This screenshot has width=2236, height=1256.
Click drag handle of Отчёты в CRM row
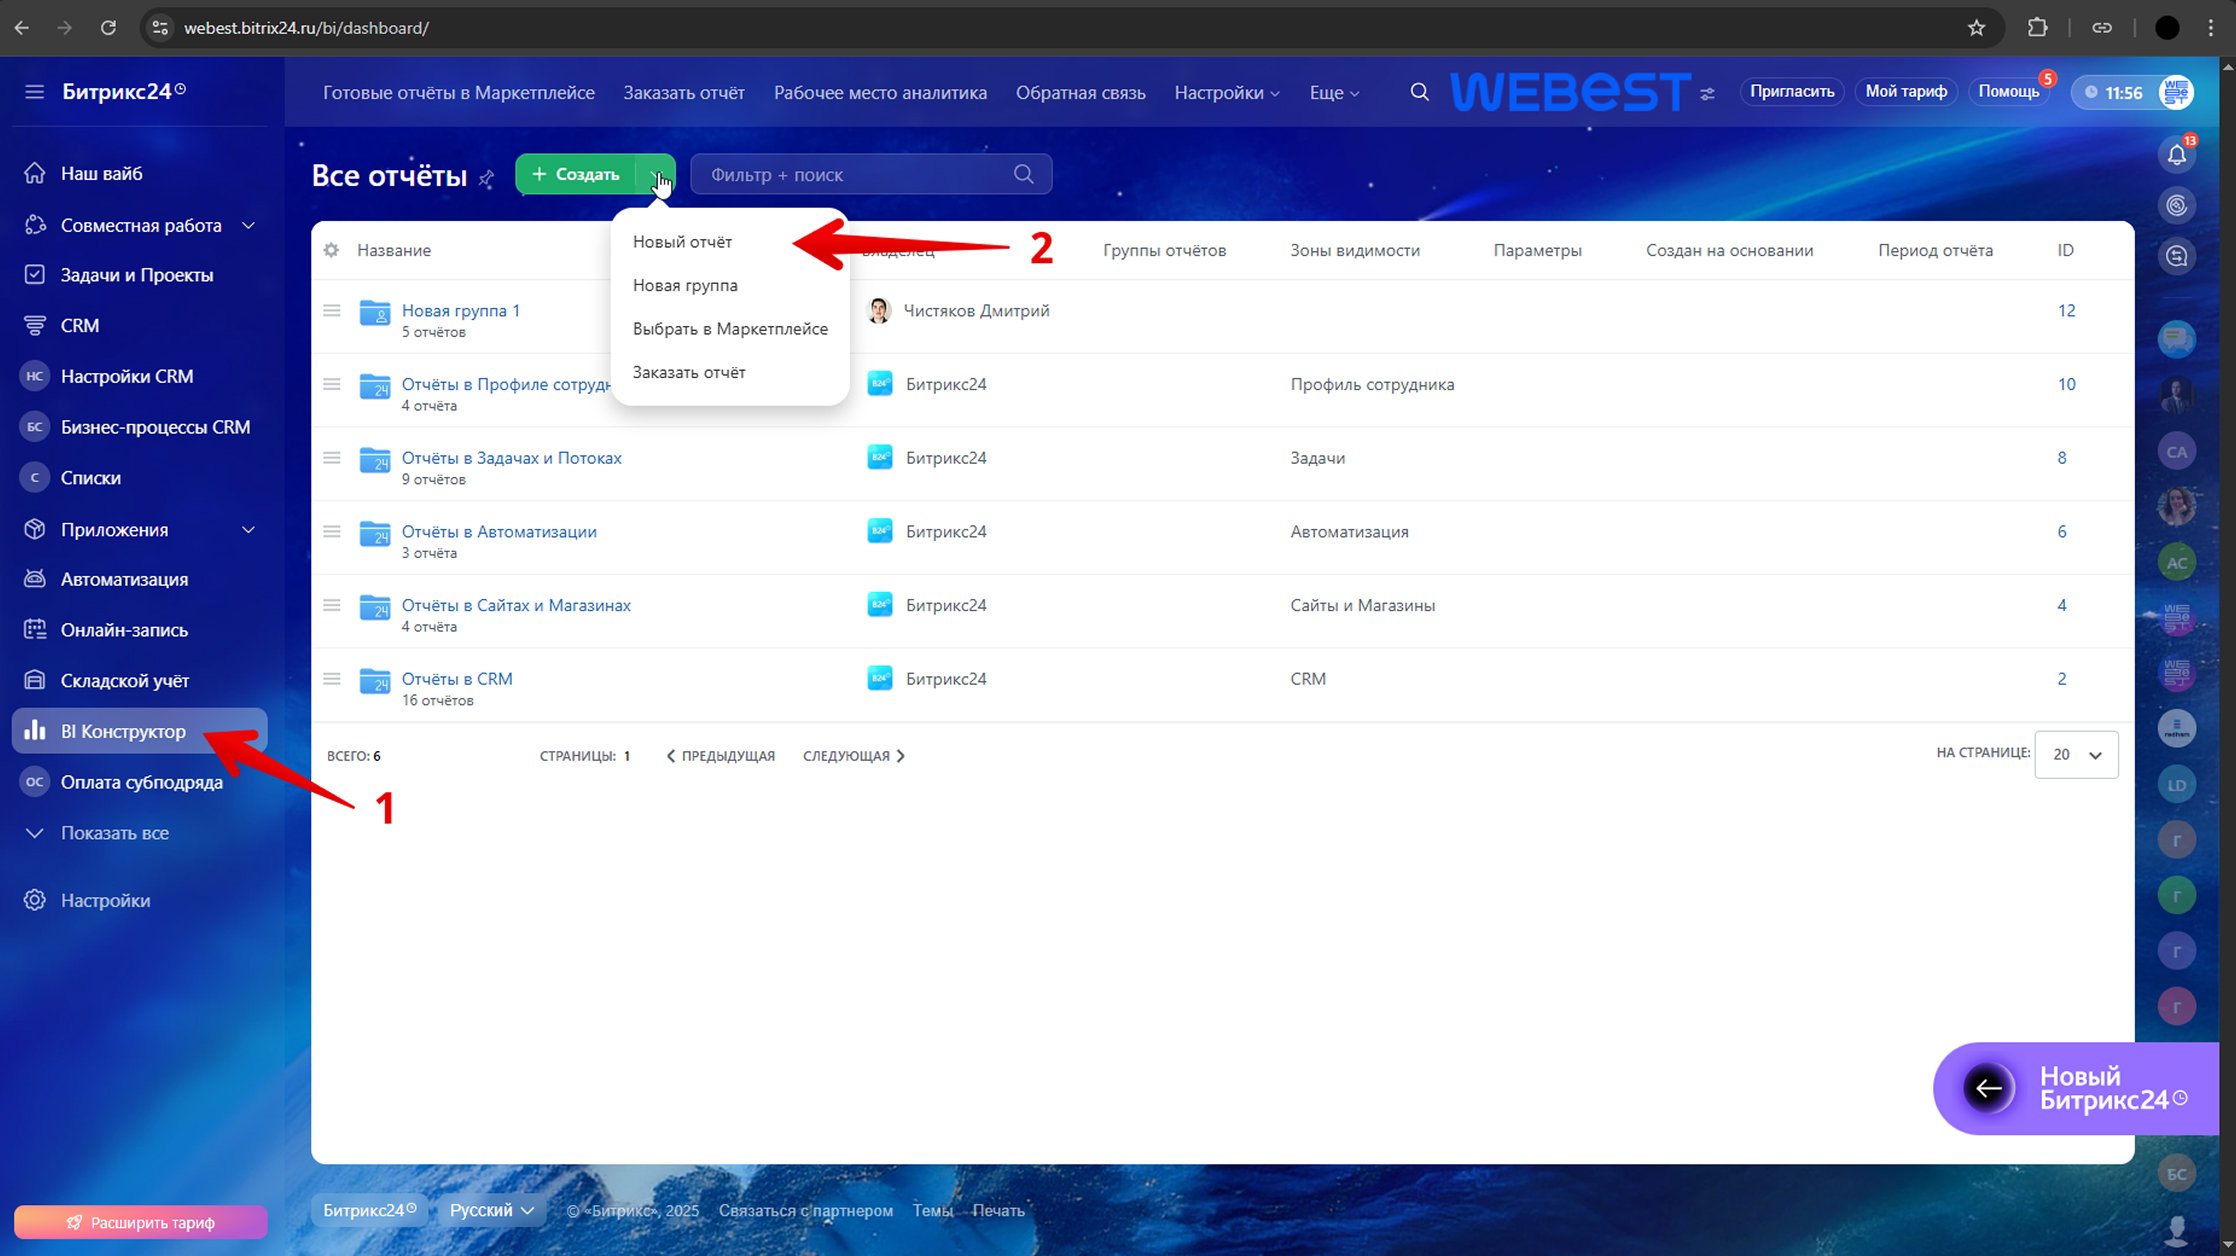(x=332, y=679)
